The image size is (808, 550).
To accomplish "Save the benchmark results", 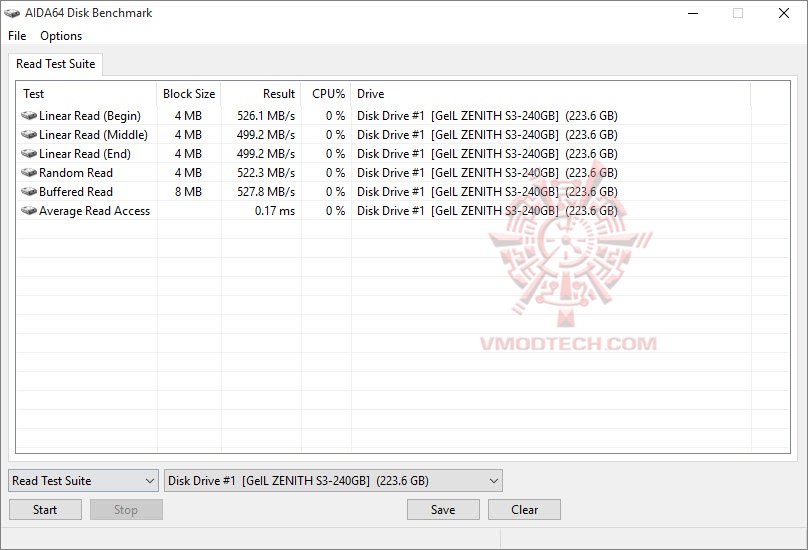I will click(443, 510).
